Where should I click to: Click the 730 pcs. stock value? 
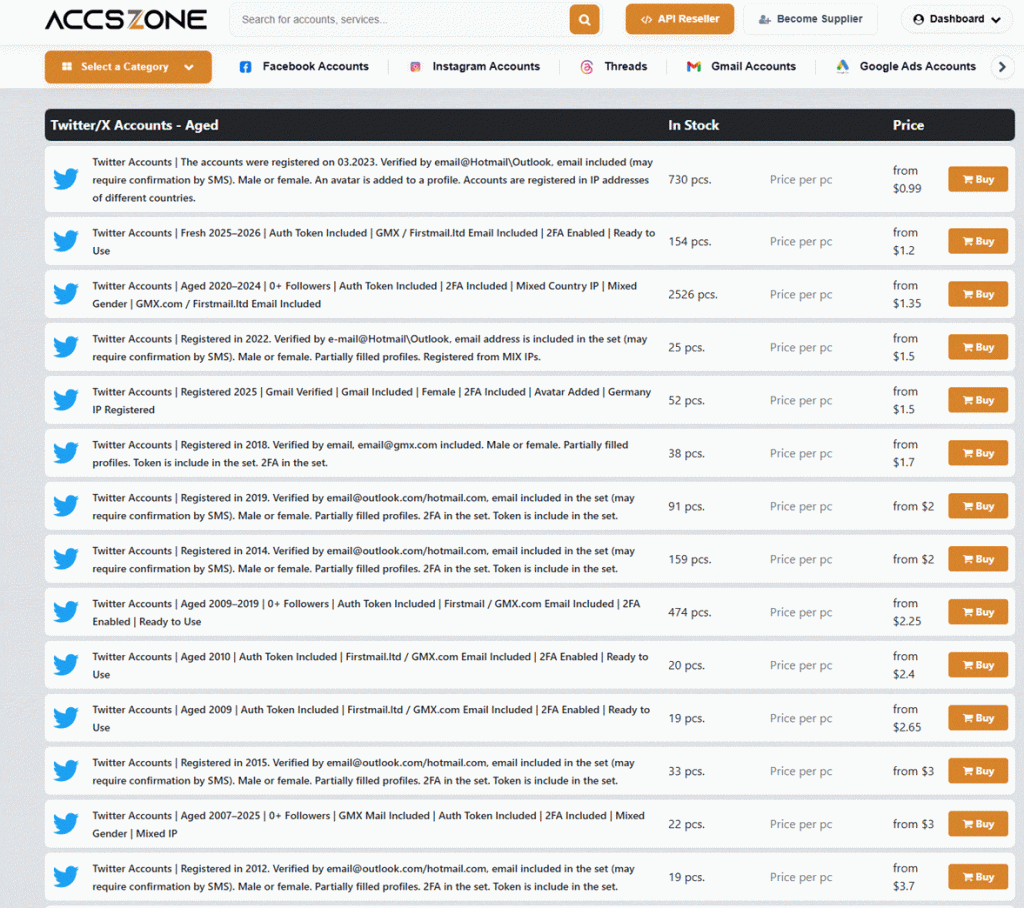pyautogui.click(x=690, y=179)
